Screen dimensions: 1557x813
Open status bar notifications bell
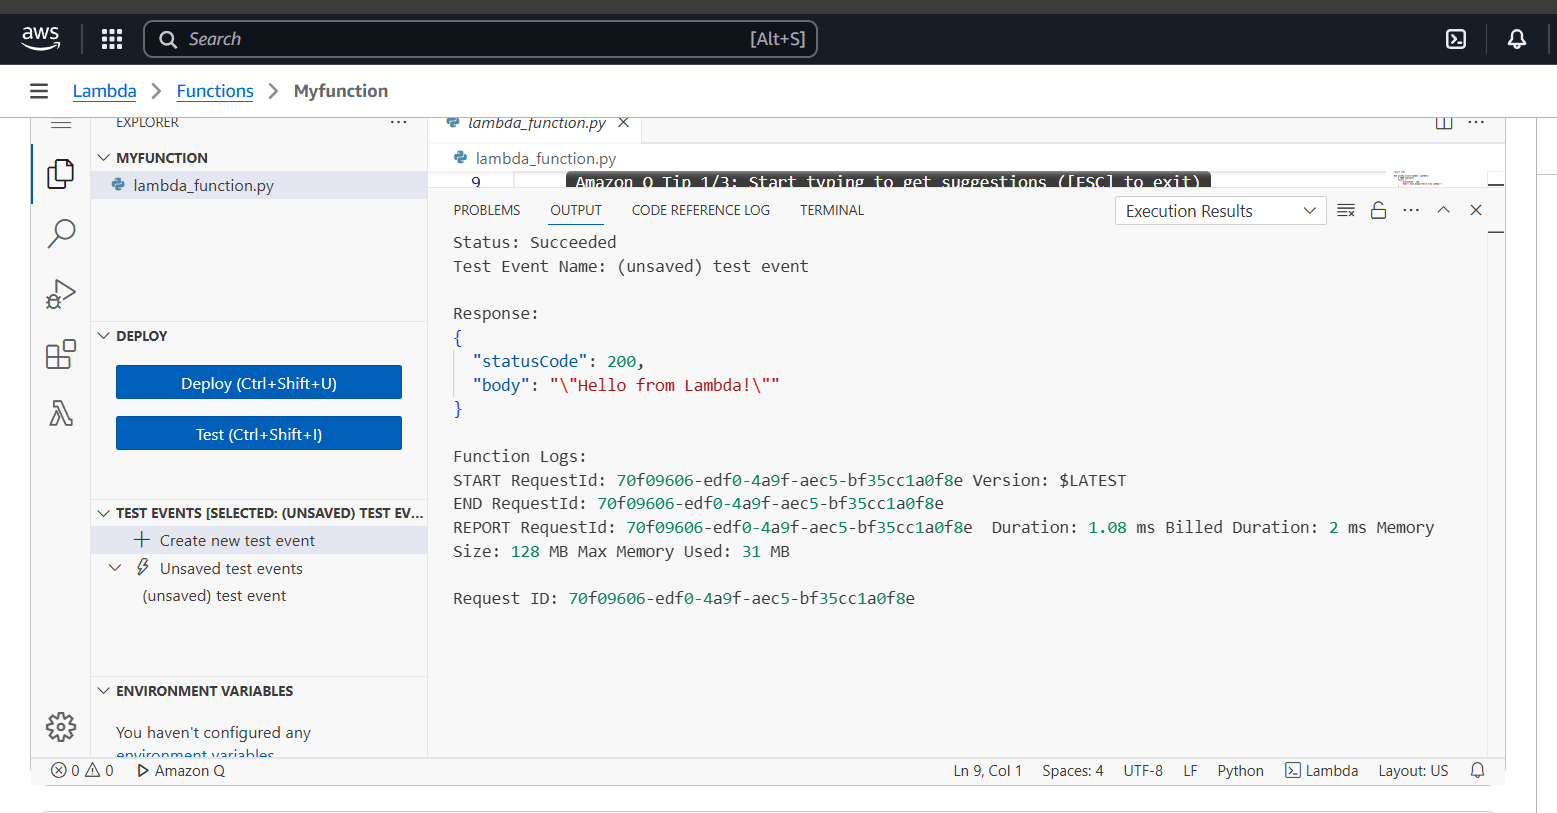(1478, 770)
